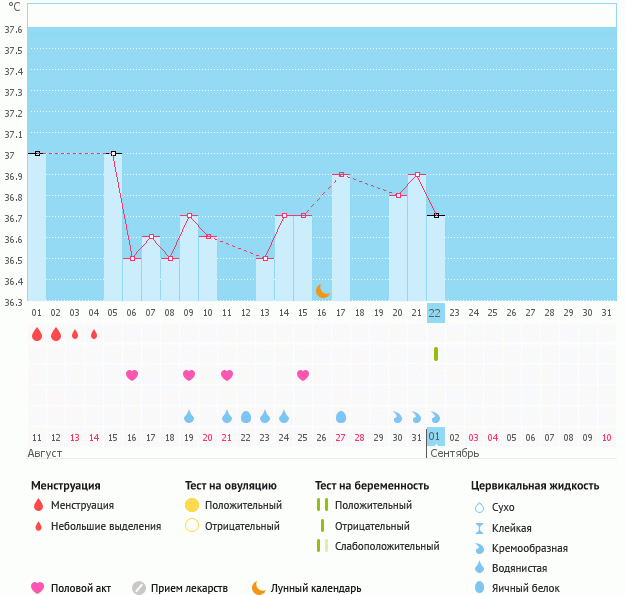Select the pink heart icon under day 06
This screenshot has height=595, width=626.
click(132, 375)
